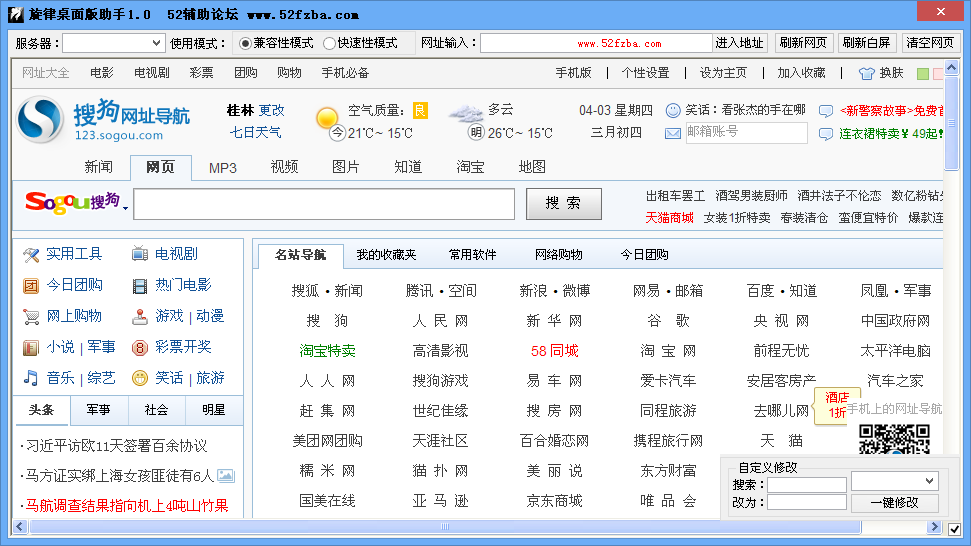Click the 网址输入 address field

click(596, 43)
